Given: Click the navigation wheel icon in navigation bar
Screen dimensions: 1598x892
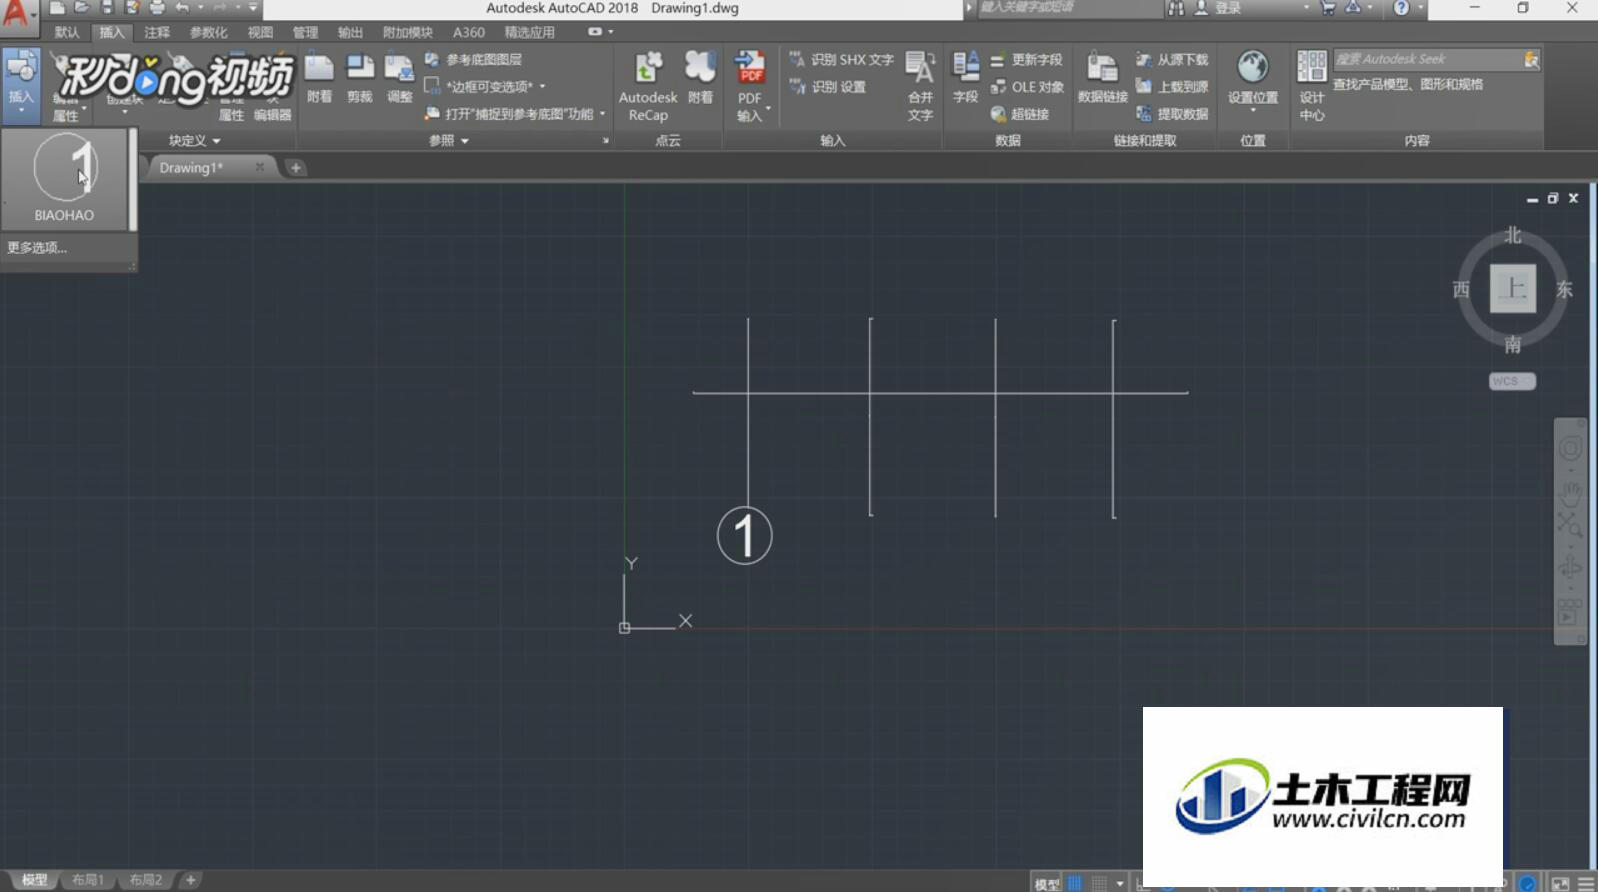Looking at the screenshot, I should click(1570, 450).
